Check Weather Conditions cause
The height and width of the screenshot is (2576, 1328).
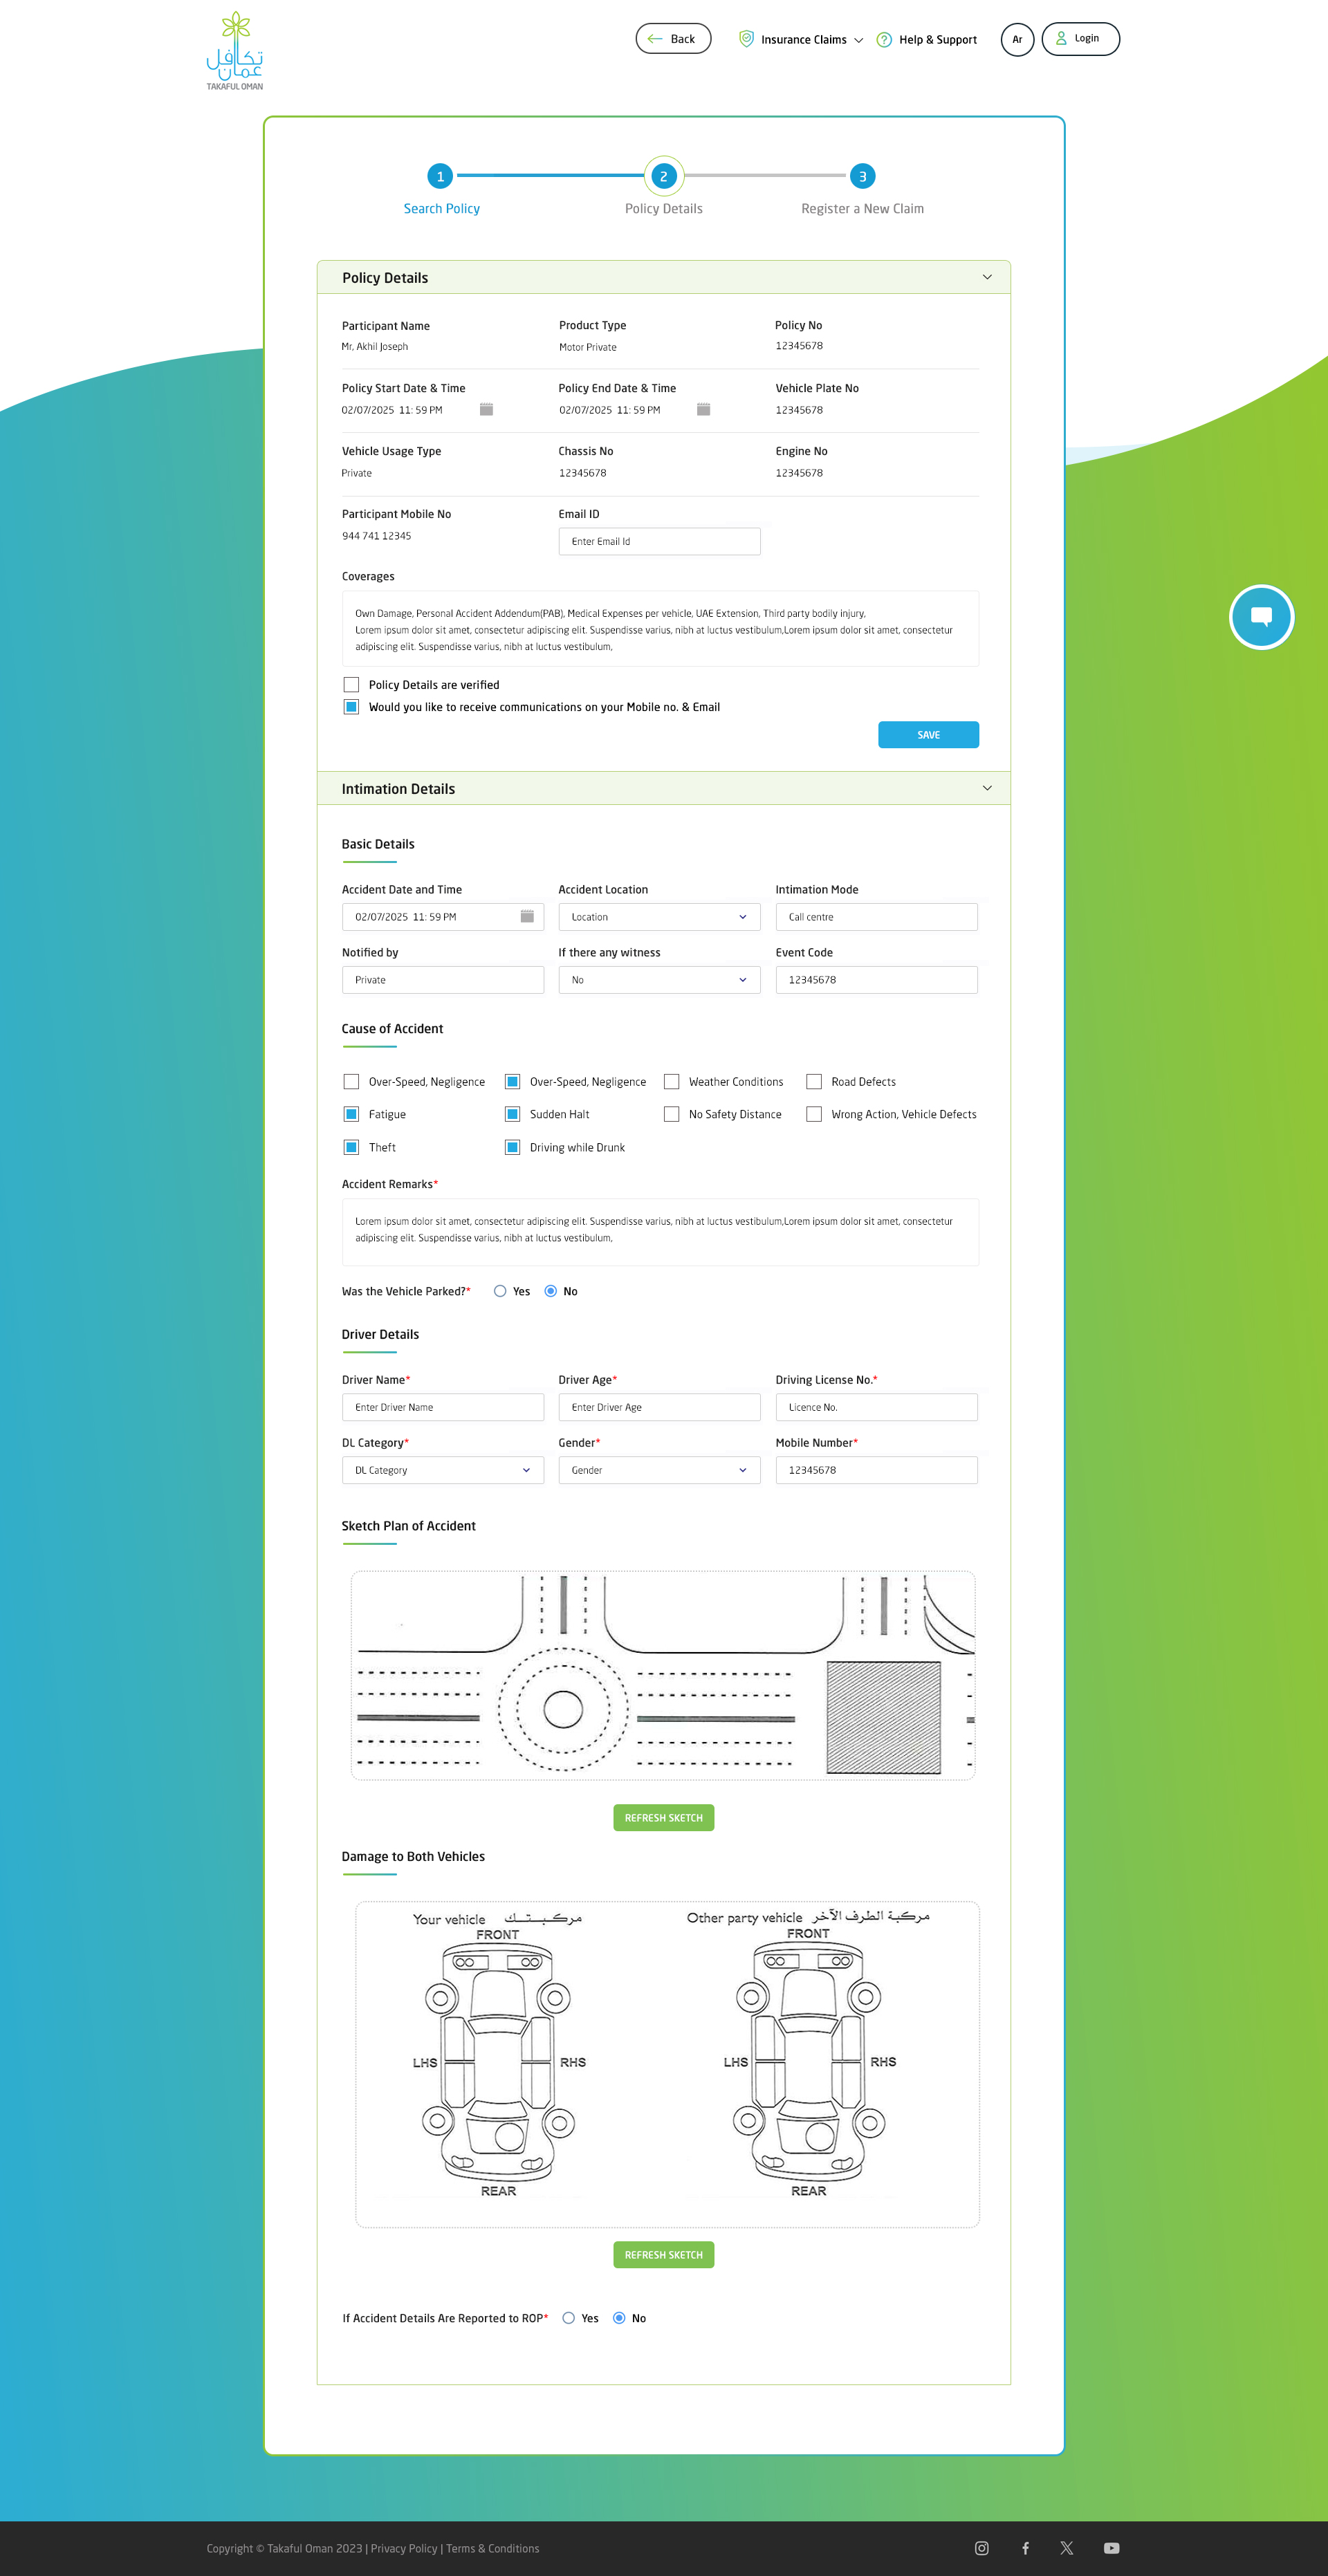[672, 1082]
